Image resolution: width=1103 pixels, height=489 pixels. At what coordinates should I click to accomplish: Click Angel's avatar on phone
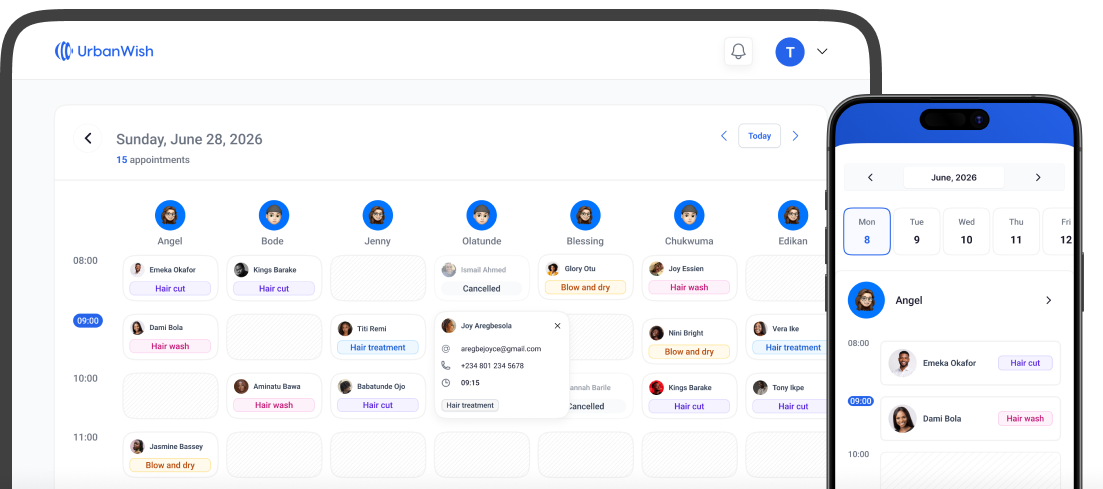(867, 300)
